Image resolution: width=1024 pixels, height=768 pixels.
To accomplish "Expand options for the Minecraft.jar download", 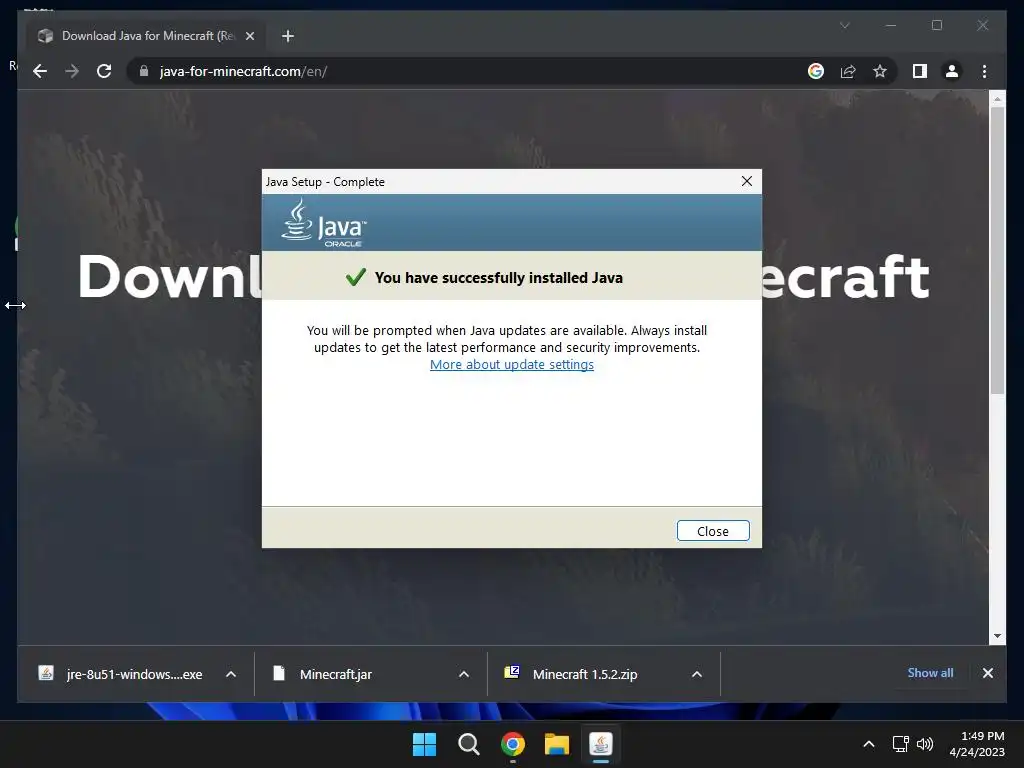I will coord(464,674).
